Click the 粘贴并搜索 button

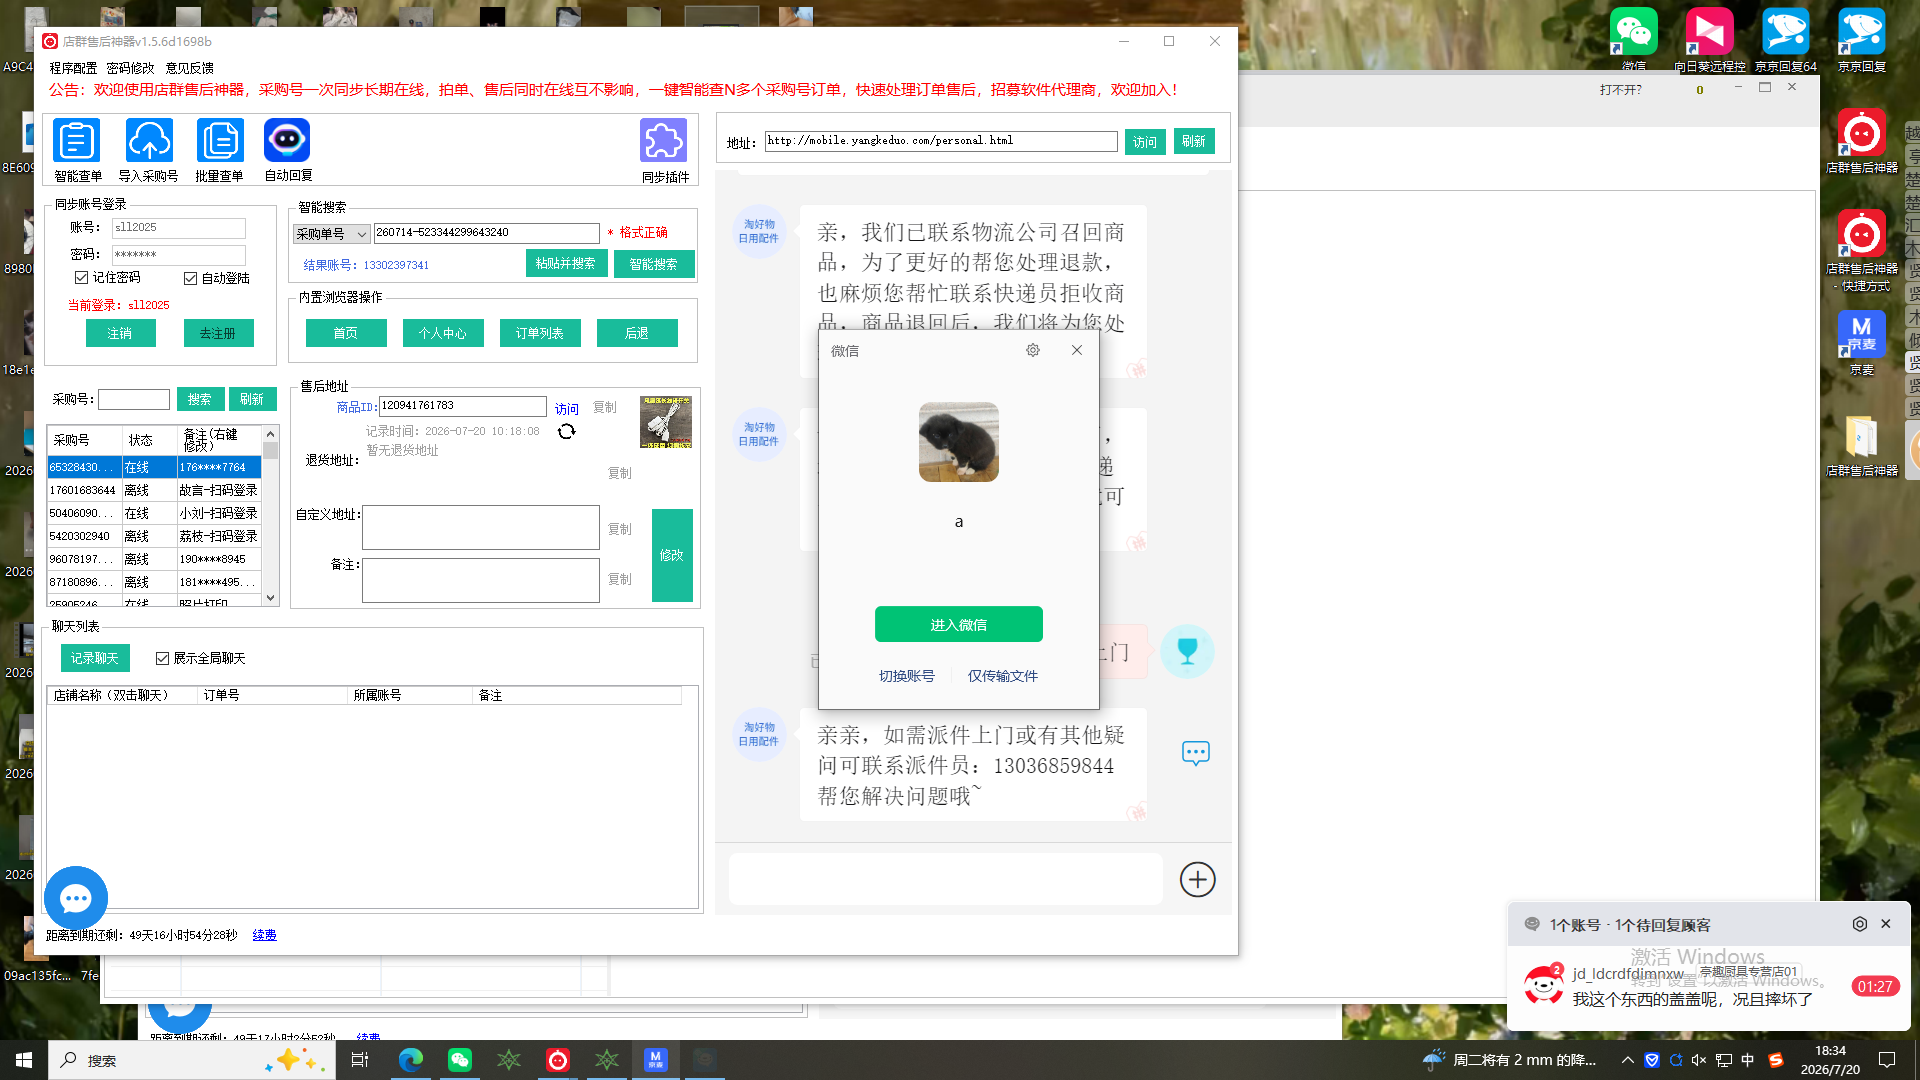click(566, 263)
